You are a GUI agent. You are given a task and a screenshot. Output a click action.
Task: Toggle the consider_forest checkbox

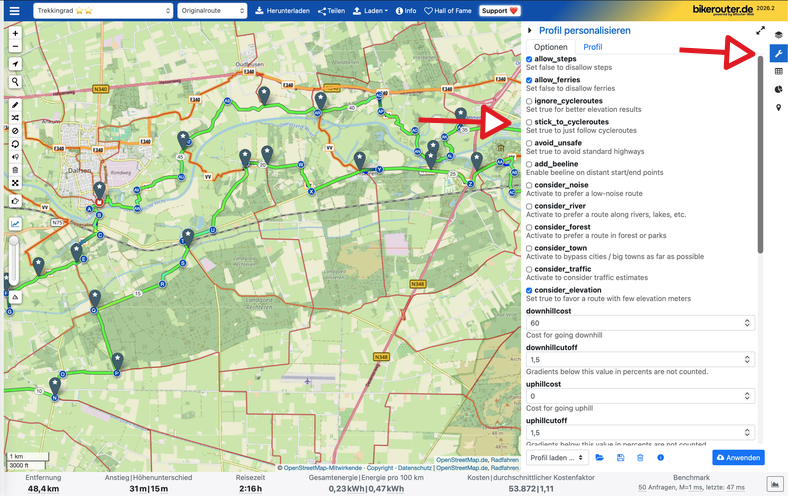(530, 227)
